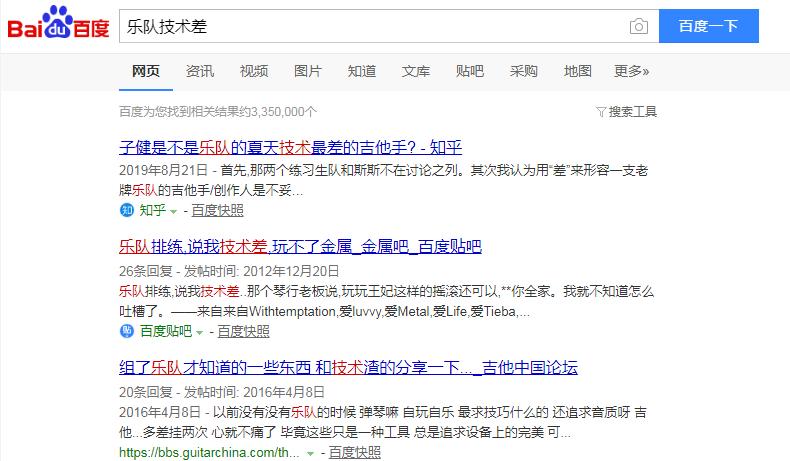Click the 百度一下 search button
This screenshot has height=461, width=790.
point(708,26)
